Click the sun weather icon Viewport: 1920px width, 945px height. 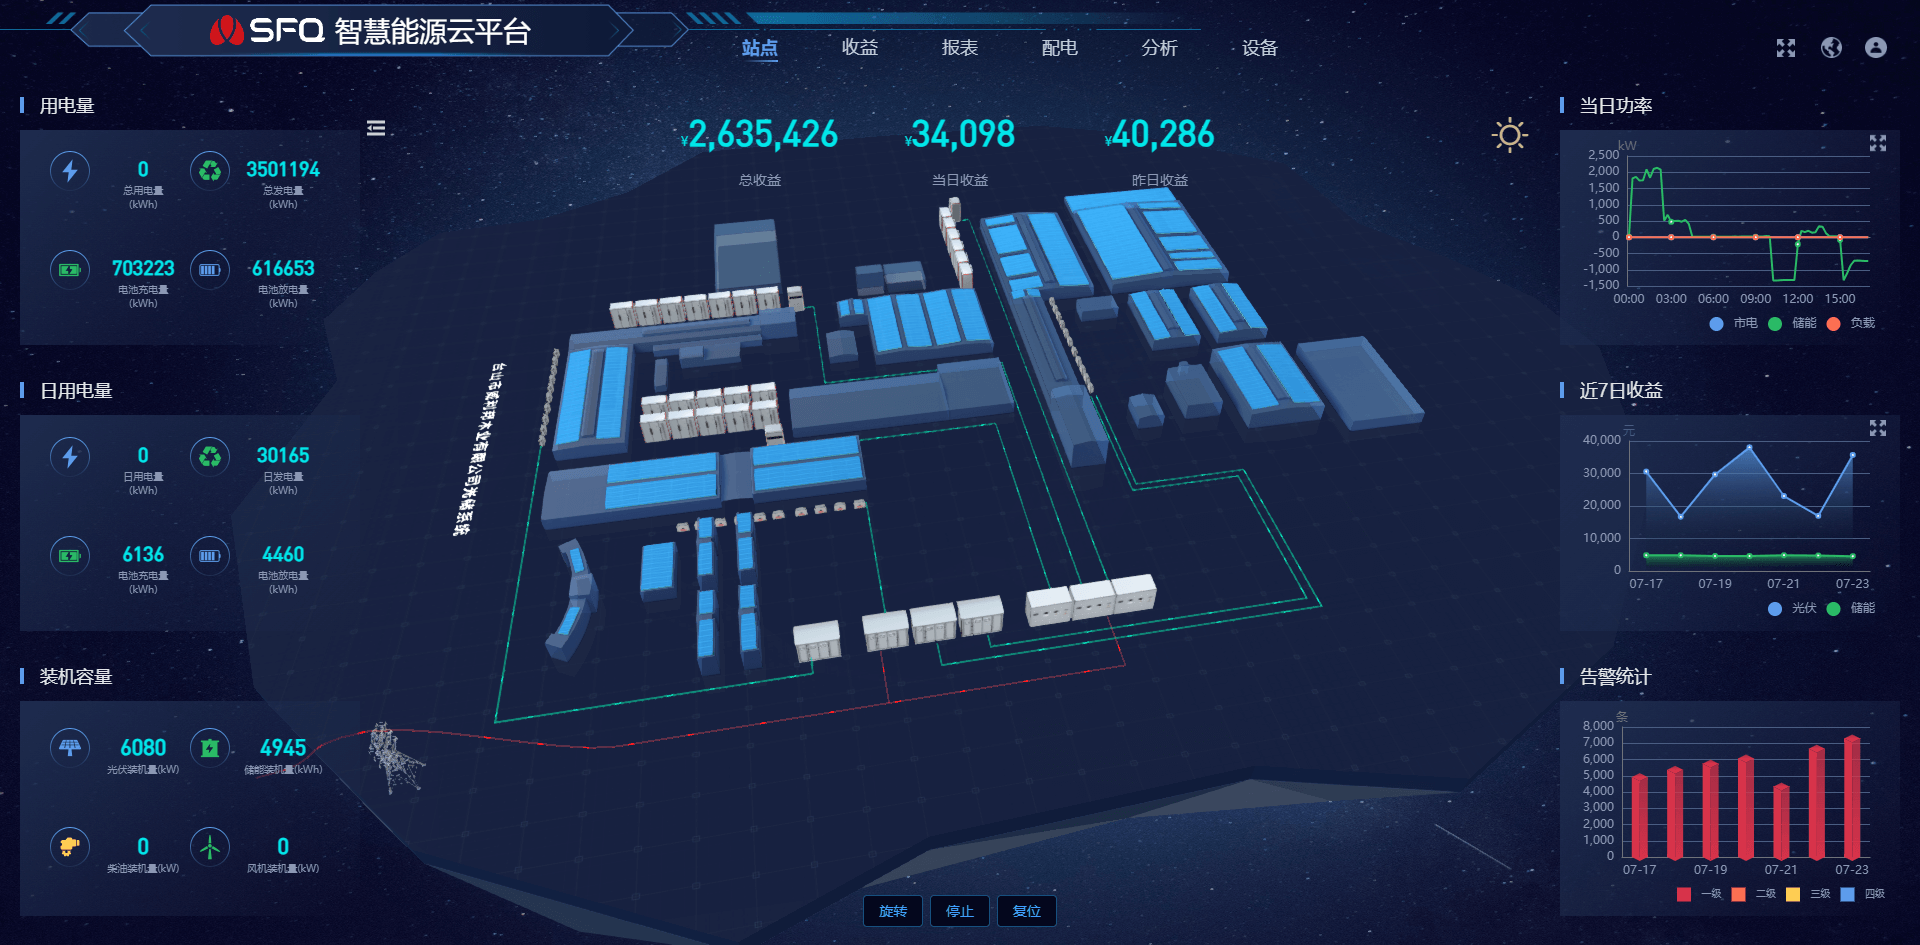click(x=1509, y=135)
